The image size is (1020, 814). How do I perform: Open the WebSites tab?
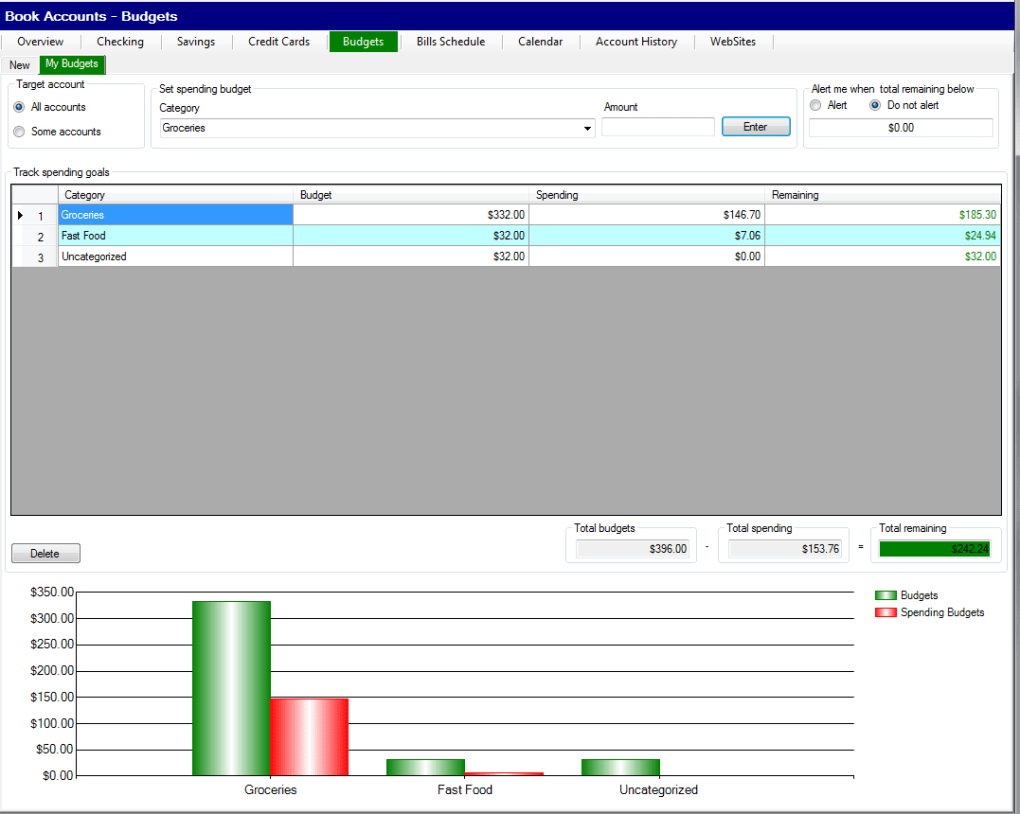click(x=732, y=42)
